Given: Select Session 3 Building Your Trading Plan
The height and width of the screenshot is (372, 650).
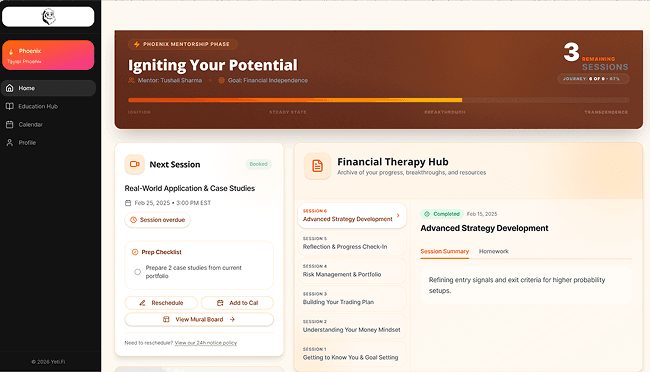Looking at the screenshot, I should tap(352, 298).
